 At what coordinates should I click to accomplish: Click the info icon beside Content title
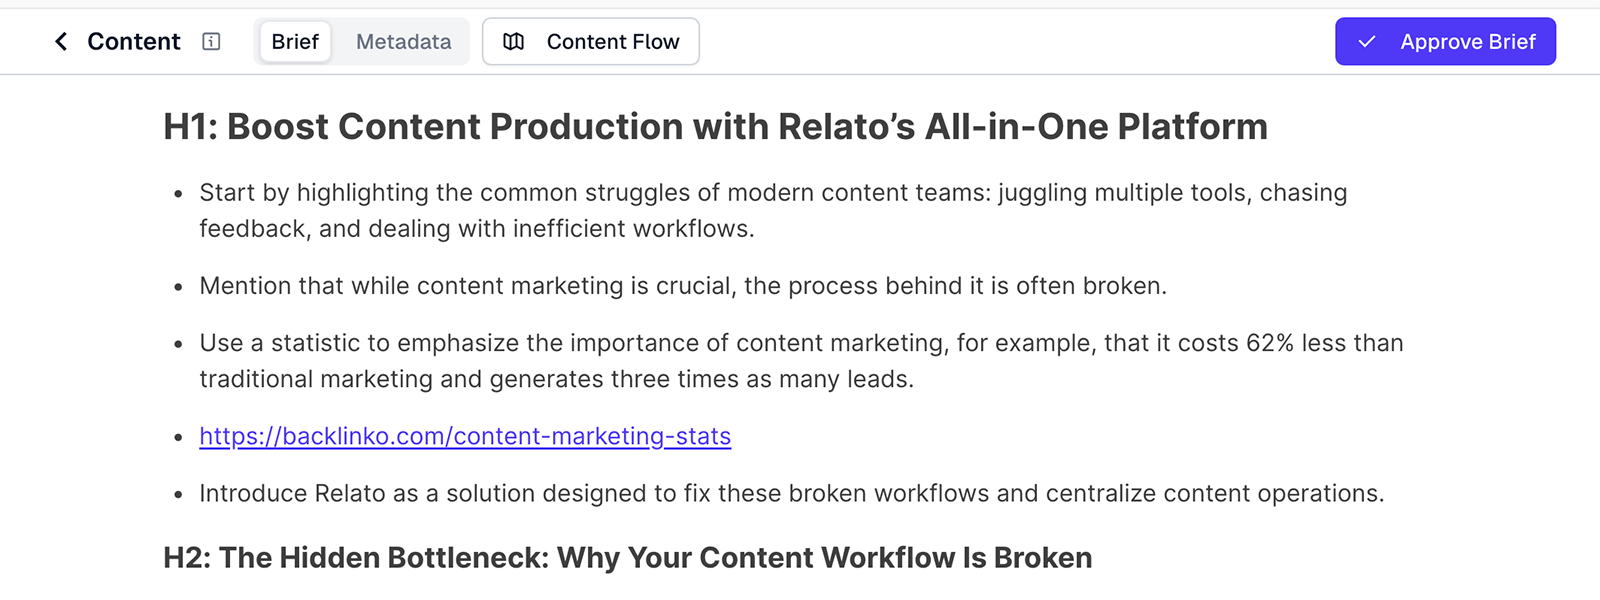211,41
